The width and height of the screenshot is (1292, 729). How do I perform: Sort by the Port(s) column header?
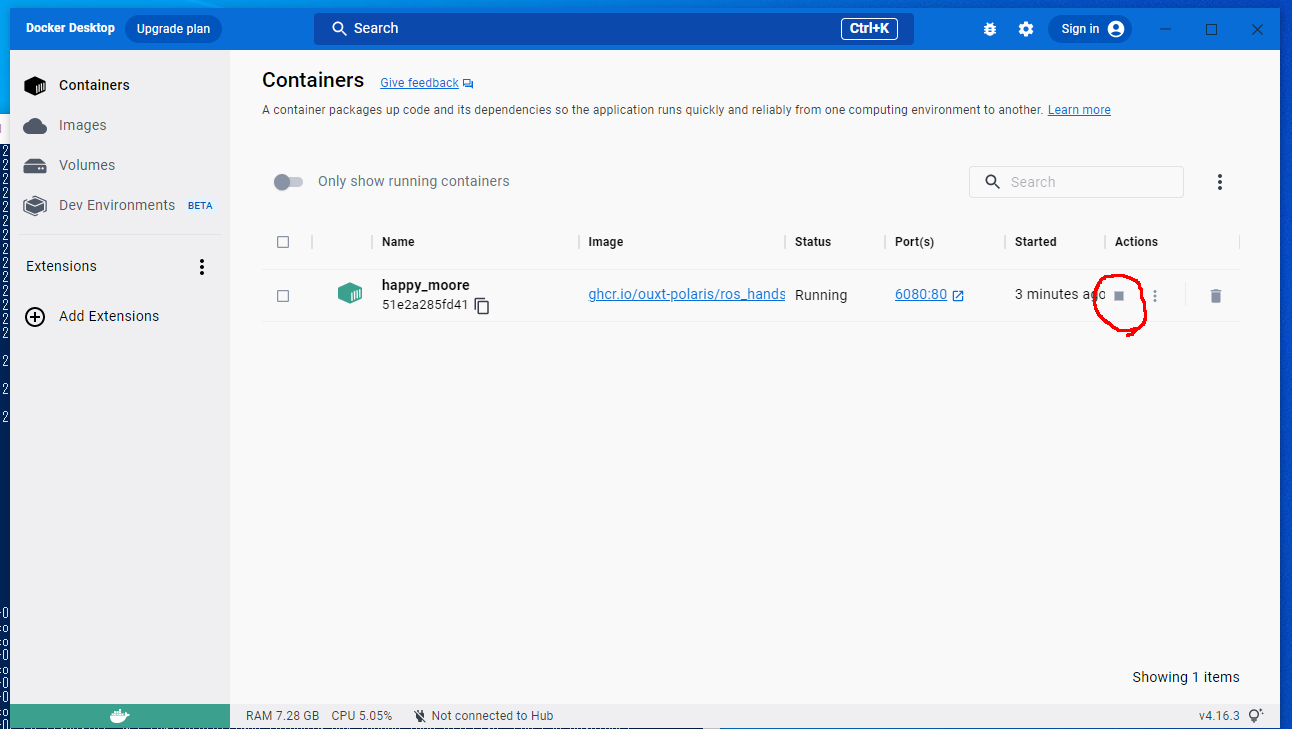pyautogui.click(x=914, y=242)
